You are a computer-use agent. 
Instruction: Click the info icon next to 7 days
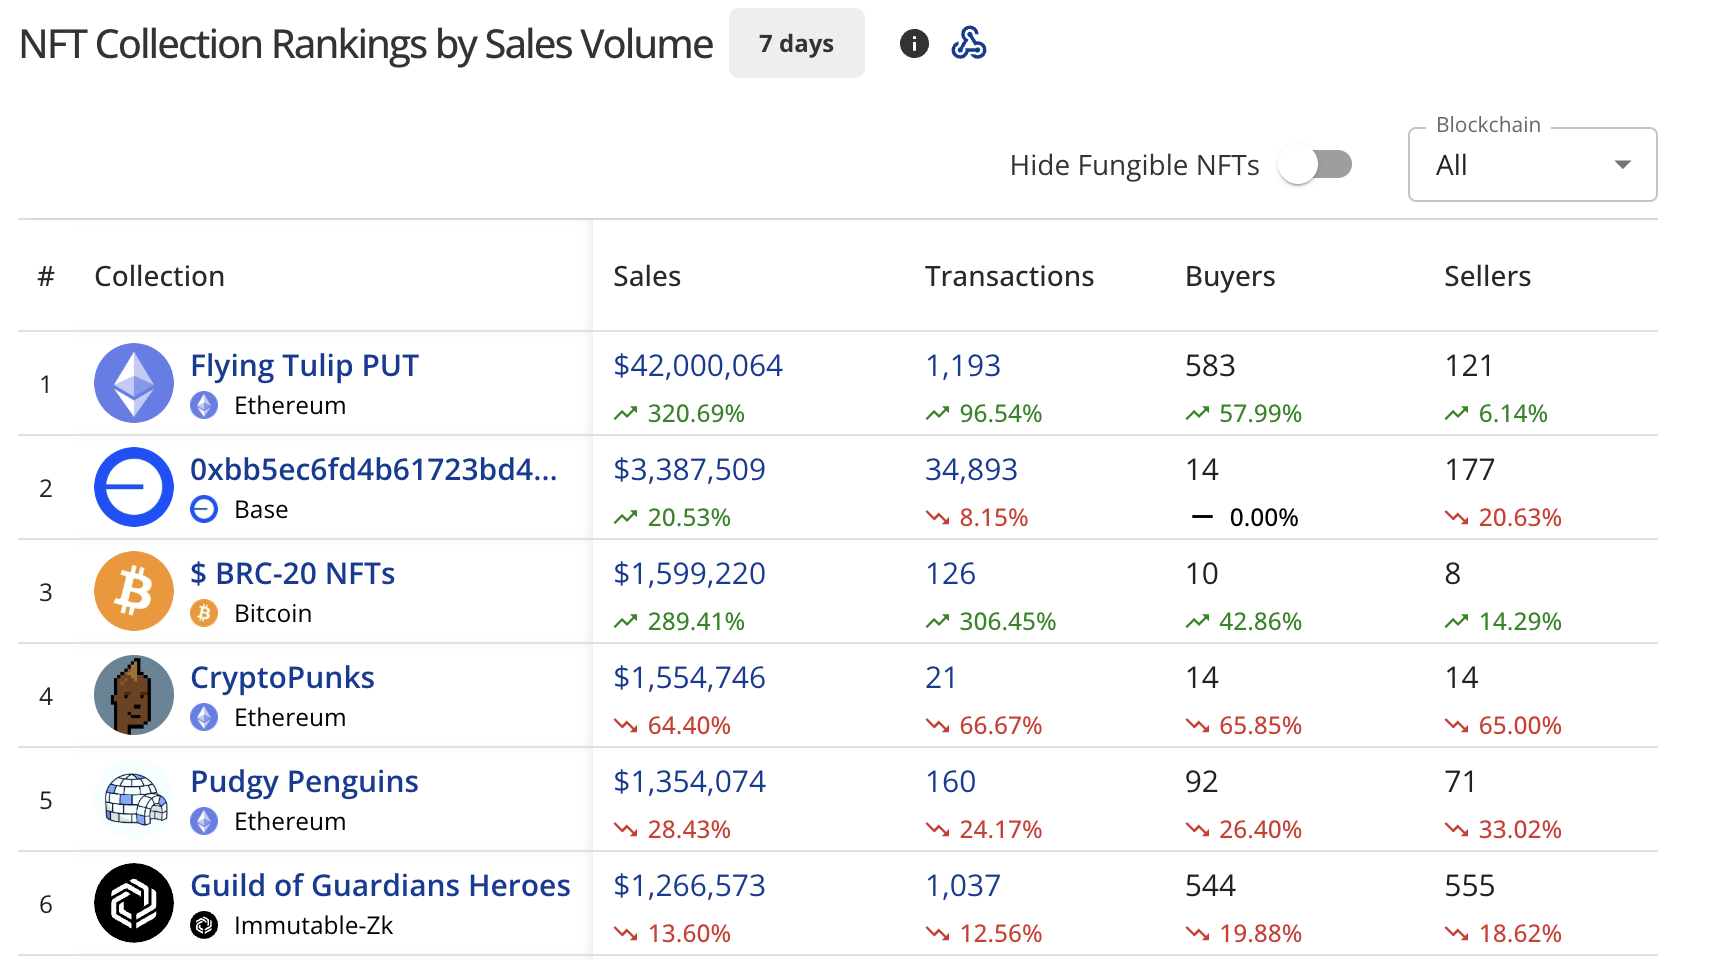(x=913, y=44)
